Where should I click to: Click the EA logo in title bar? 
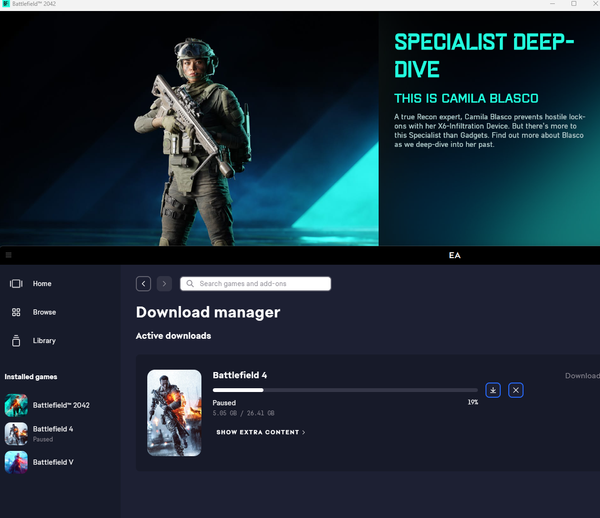[x=455, y=255]
